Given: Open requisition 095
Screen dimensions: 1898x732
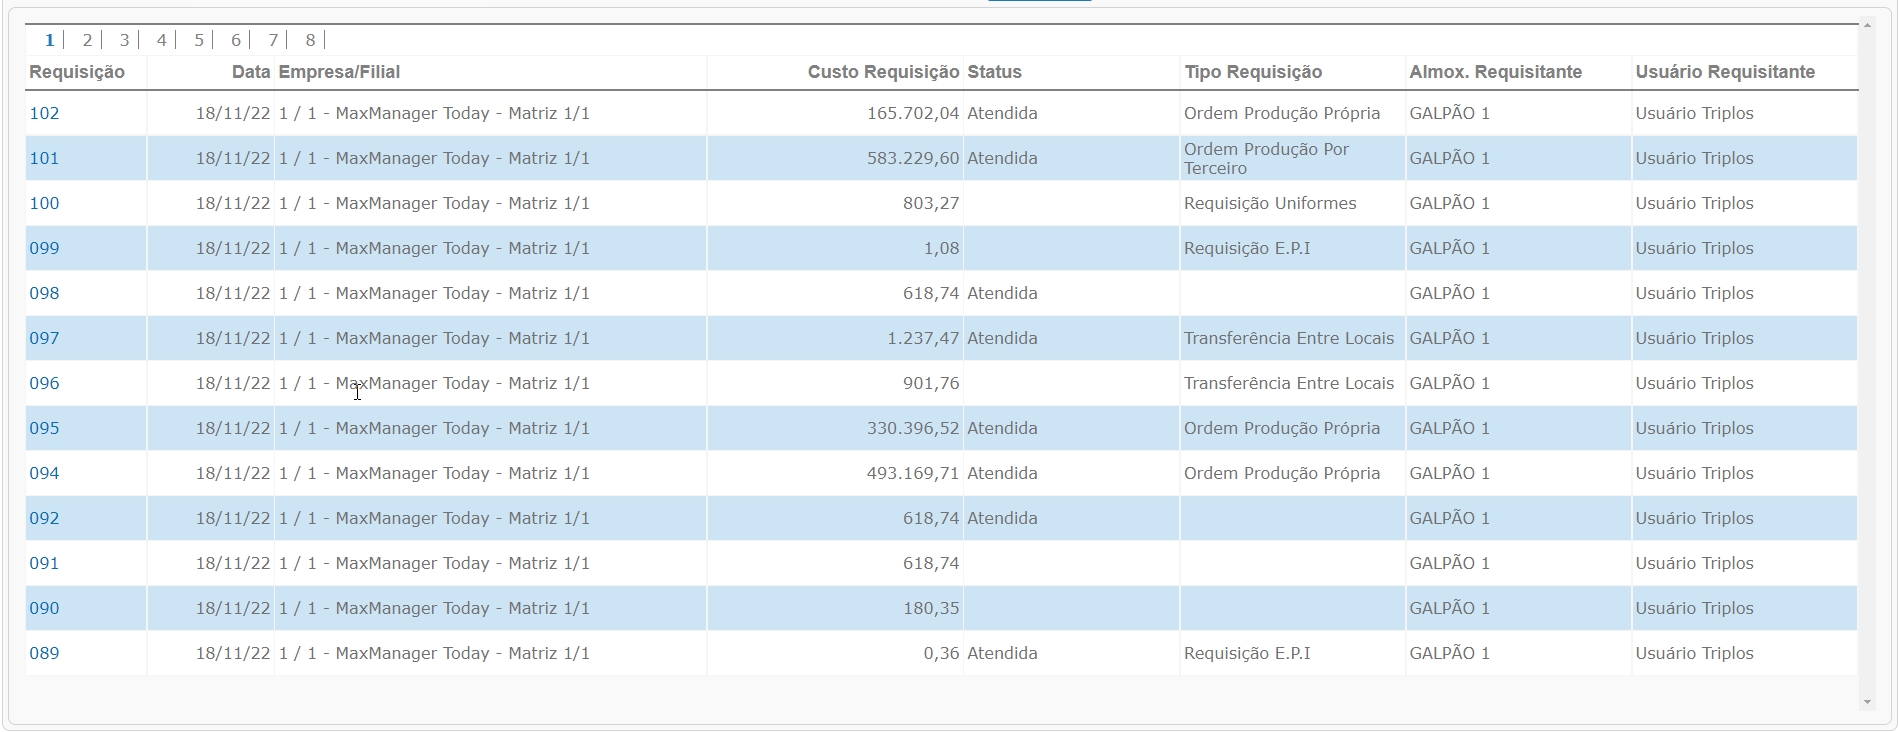Looking at the screenshot, I should coord(44,428).
